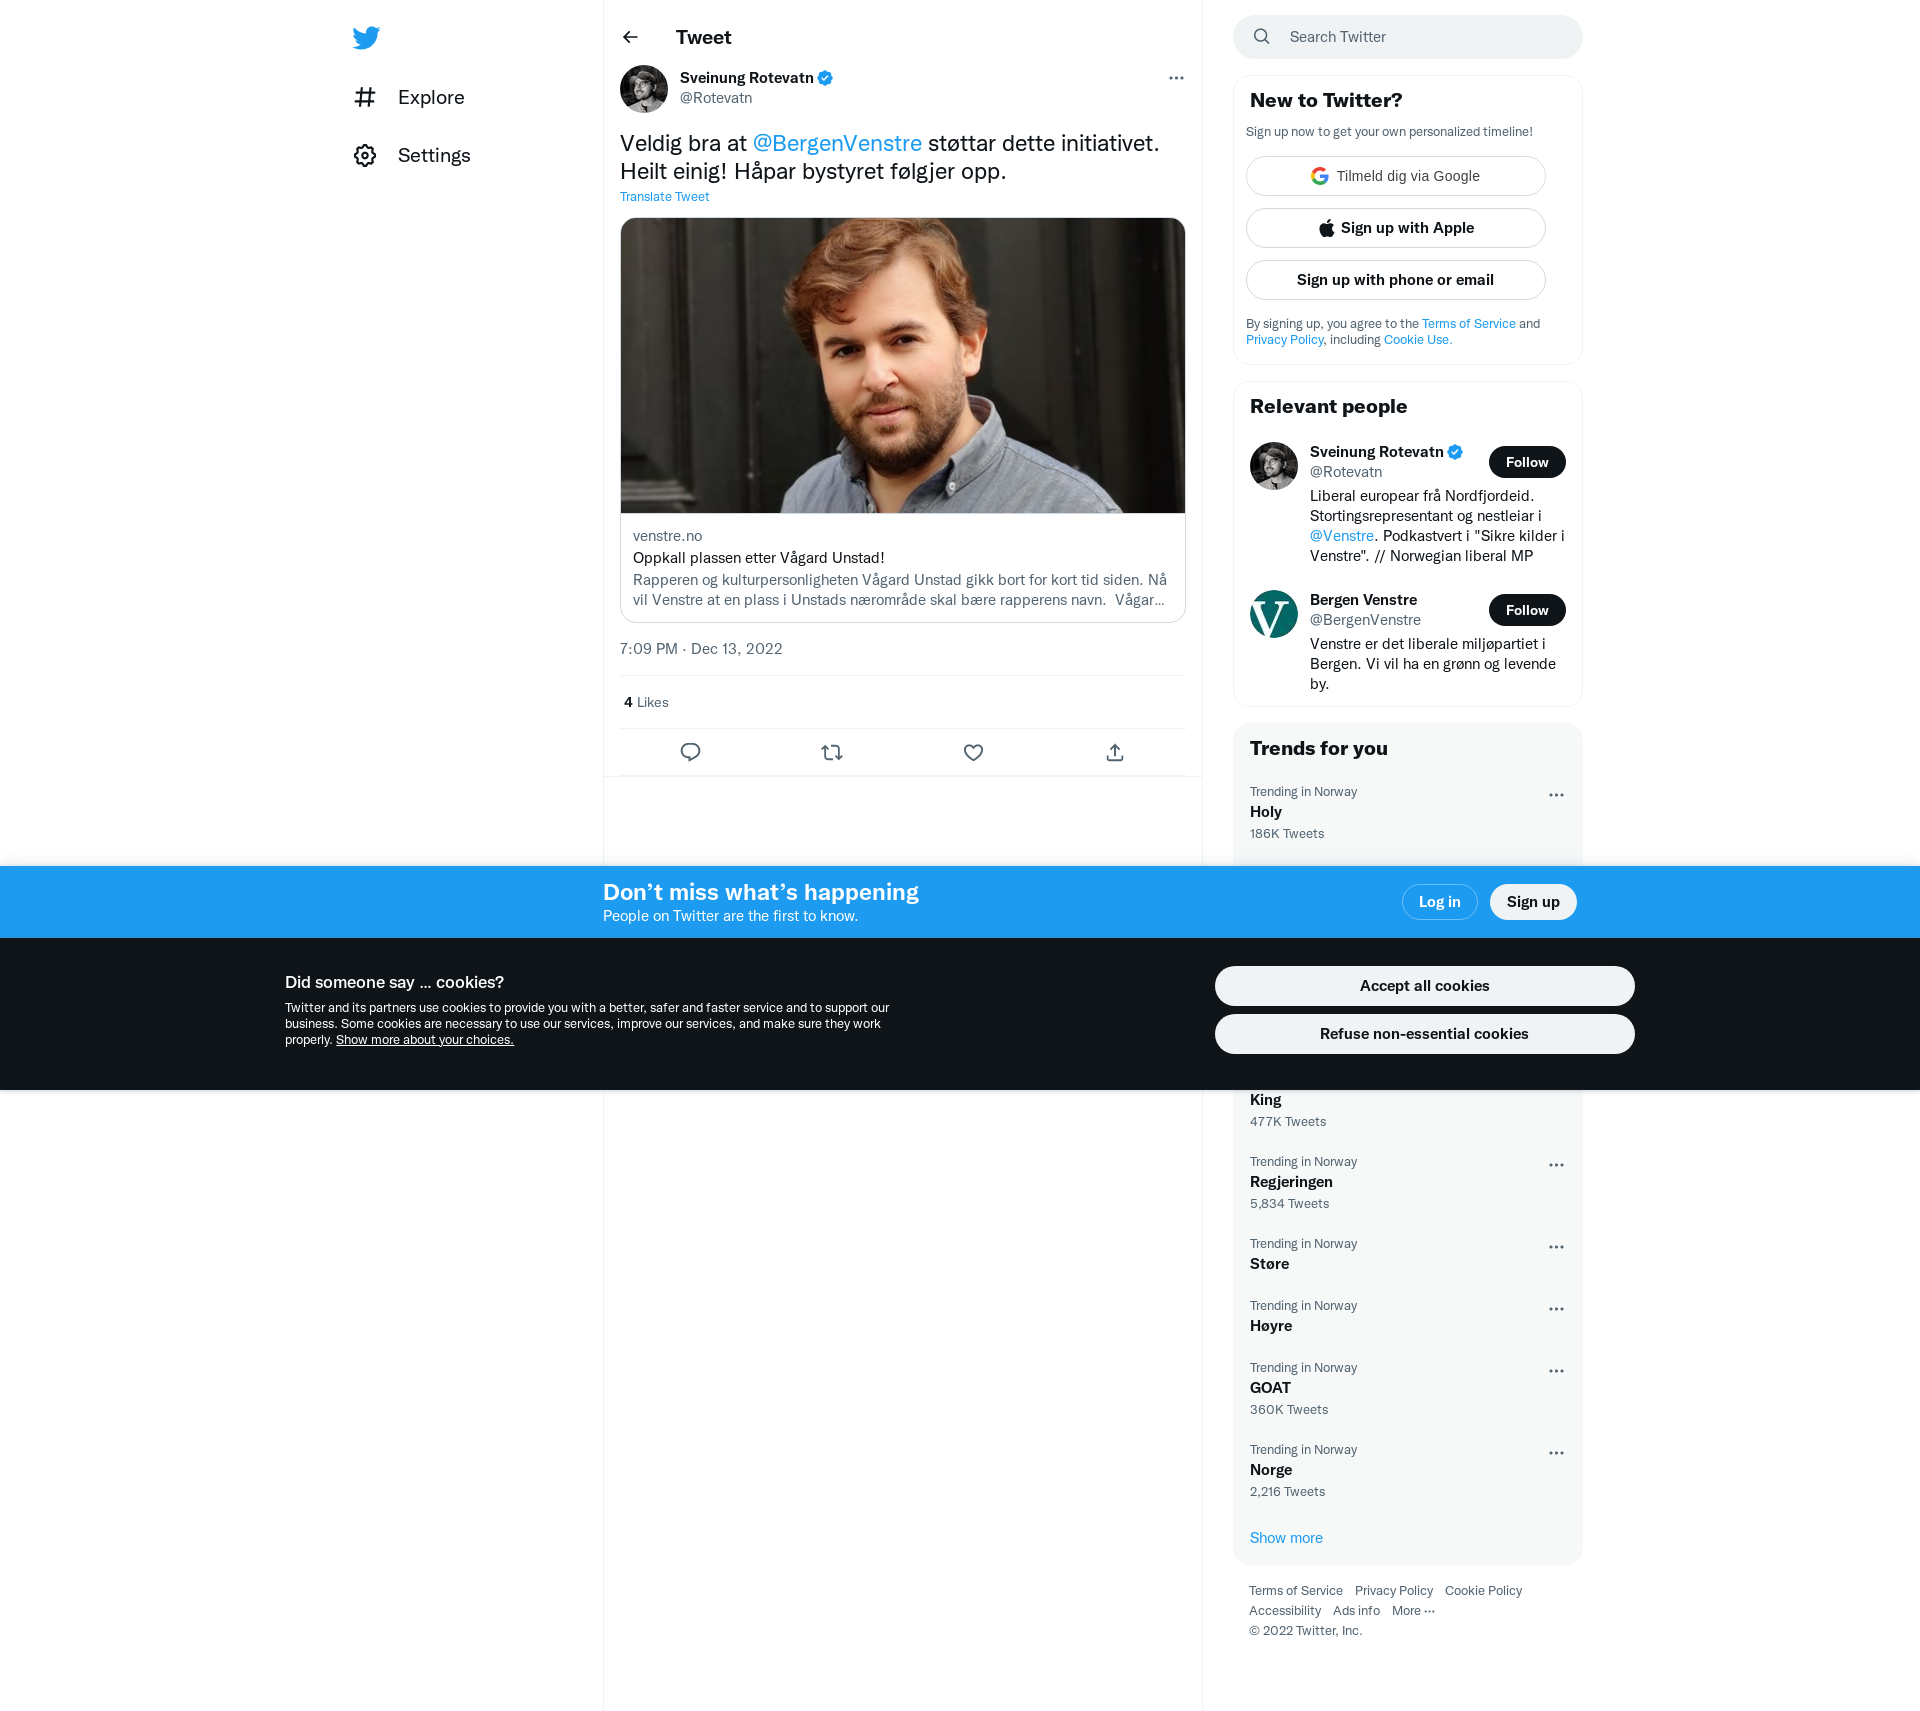
Task: Click the retweet icon
Action: click(x=832, y=752)
